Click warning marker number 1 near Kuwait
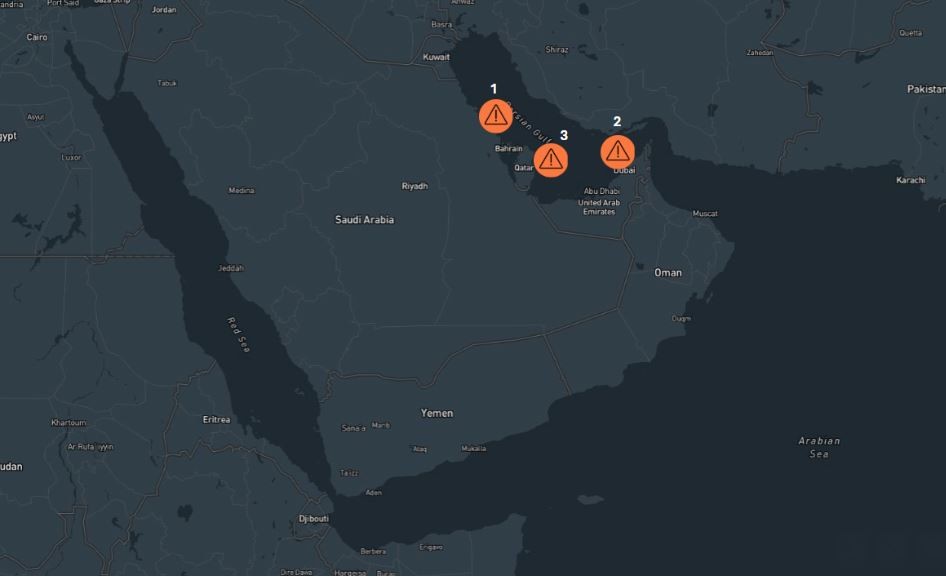This screenshot has width=946, height=577. click(x=495, y=116)
